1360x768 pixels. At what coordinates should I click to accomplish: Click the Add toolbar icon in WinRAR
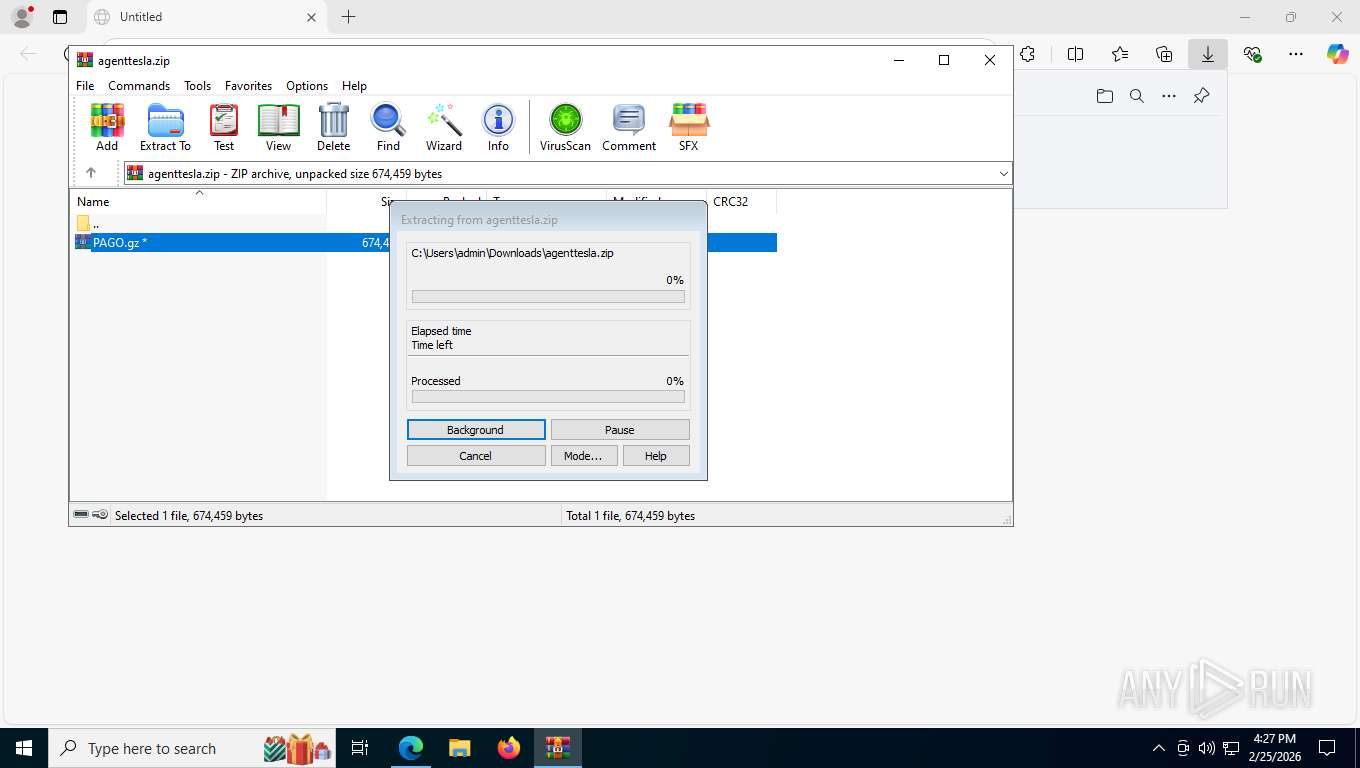pos(107,127)
